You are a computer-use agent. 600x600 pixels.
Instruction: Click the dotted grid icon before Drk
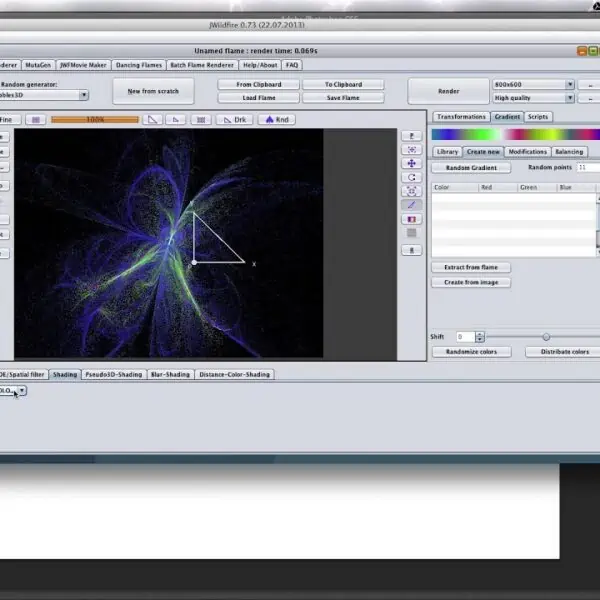[201, 120]
